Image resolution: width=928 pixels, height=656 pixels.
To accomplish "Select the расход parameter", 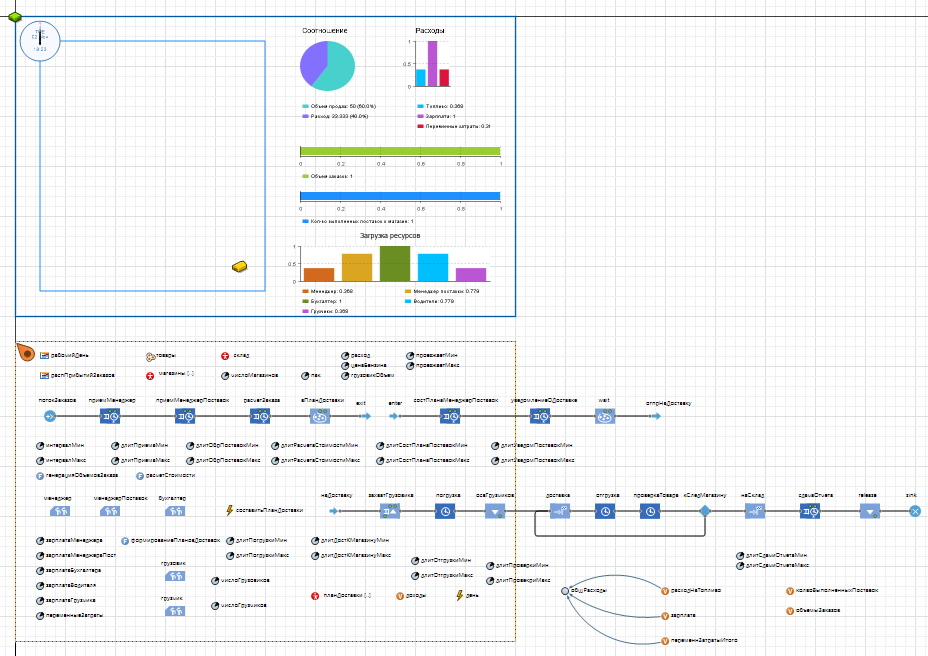I will point(345,356).
